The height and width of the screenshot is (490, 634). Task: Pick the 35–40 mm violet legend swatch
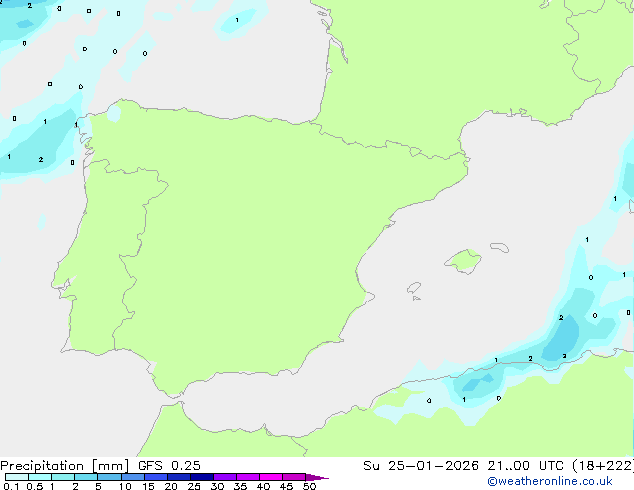pos(248,477)
